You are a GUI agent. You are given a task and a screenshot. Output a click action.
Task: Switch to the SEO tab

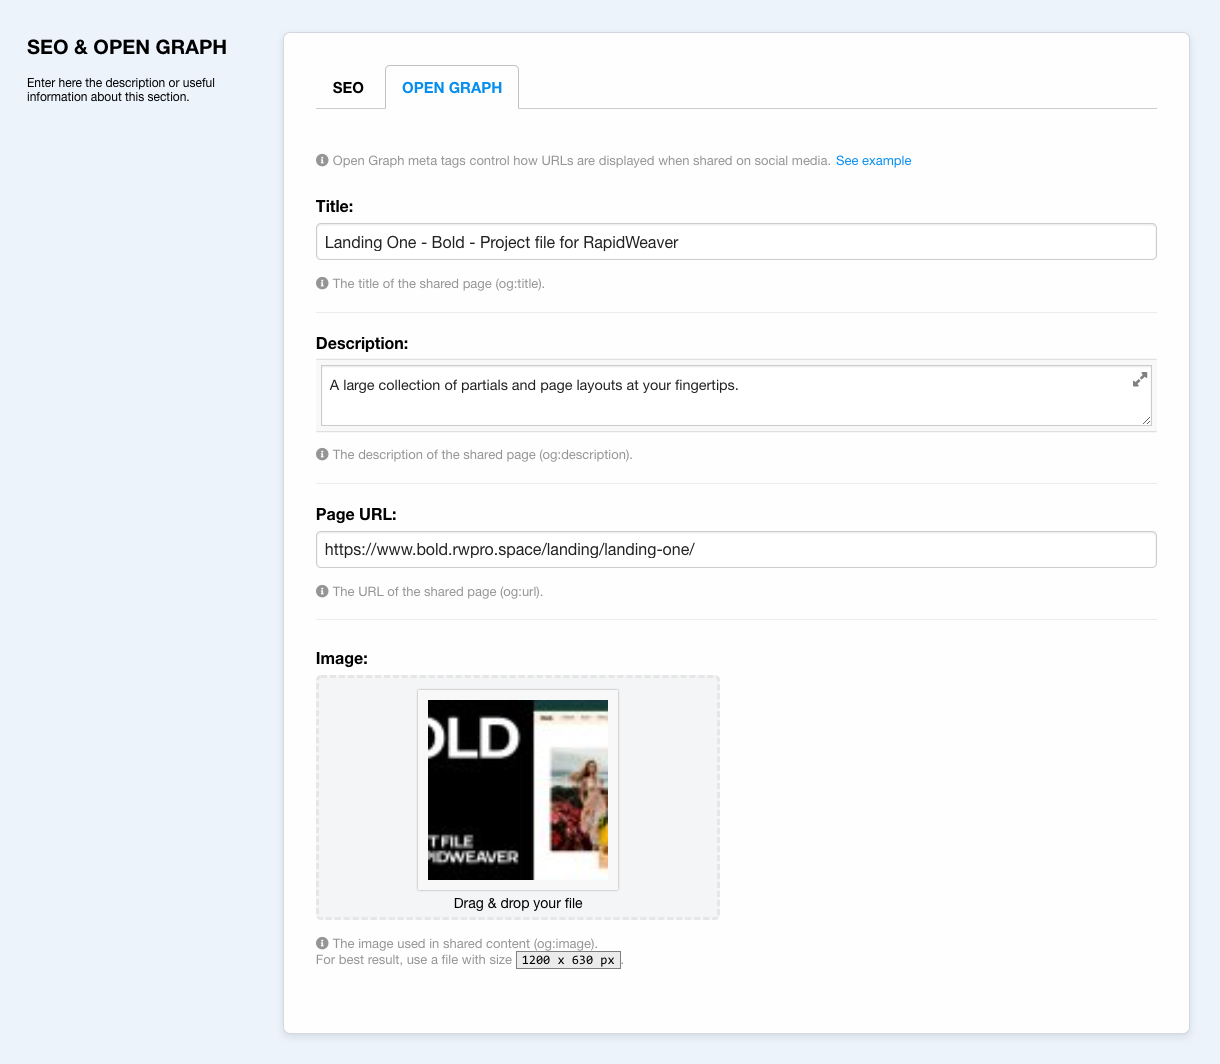[348, 88]
